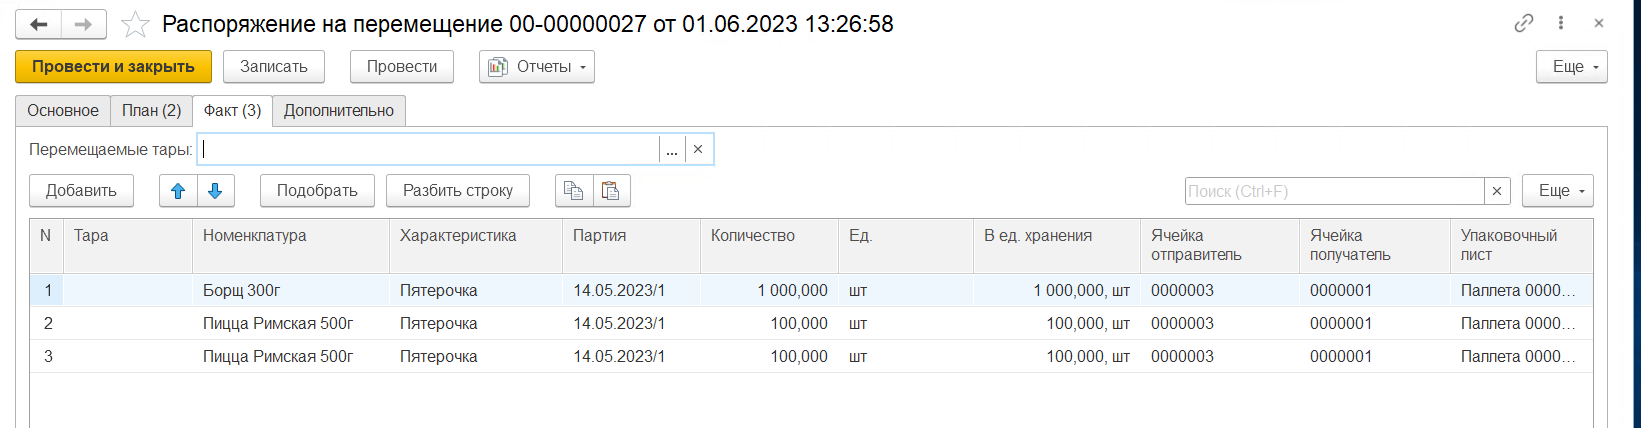
Task: Expand the table Еще menu
Action: [x=1557, y=191]
